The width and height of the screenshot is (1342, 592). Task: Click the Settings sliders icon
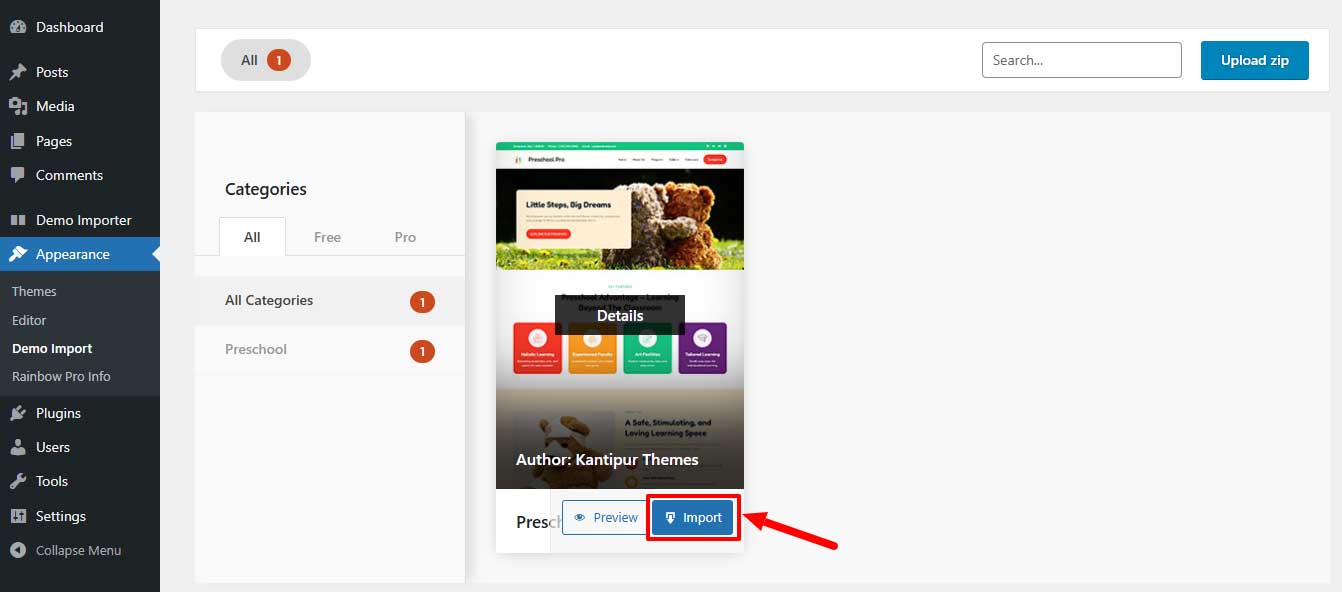(x=18, y=516)
